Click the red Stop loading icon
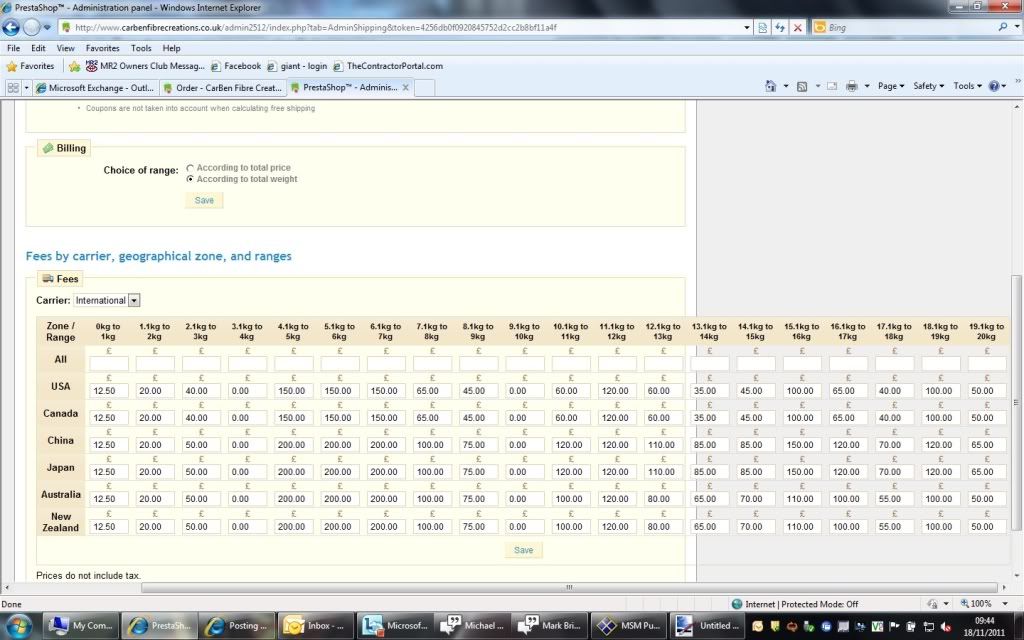Screen dimensions: 1024x640 (797, 28)
